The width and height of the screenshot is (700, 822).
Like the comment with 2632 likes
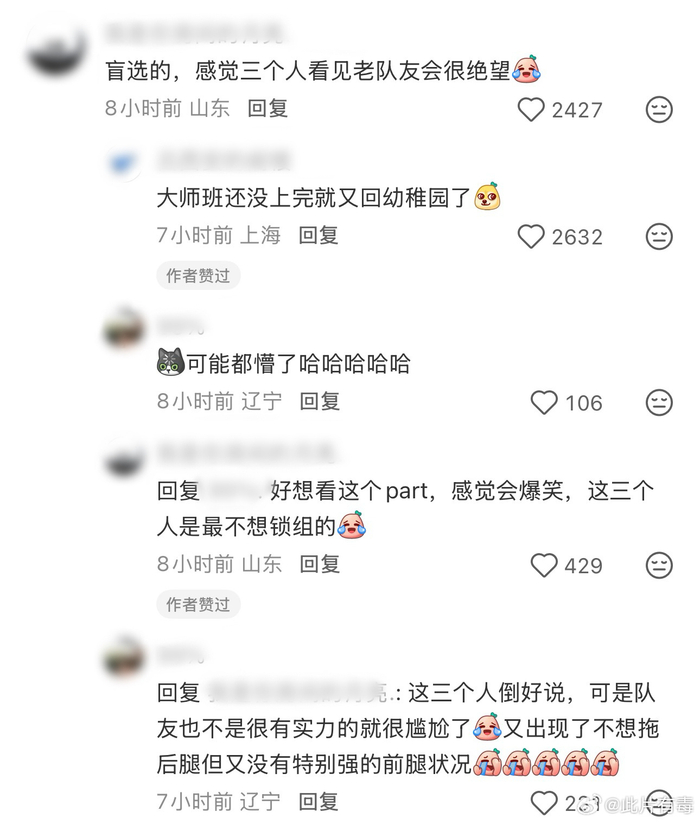[531, 236]
